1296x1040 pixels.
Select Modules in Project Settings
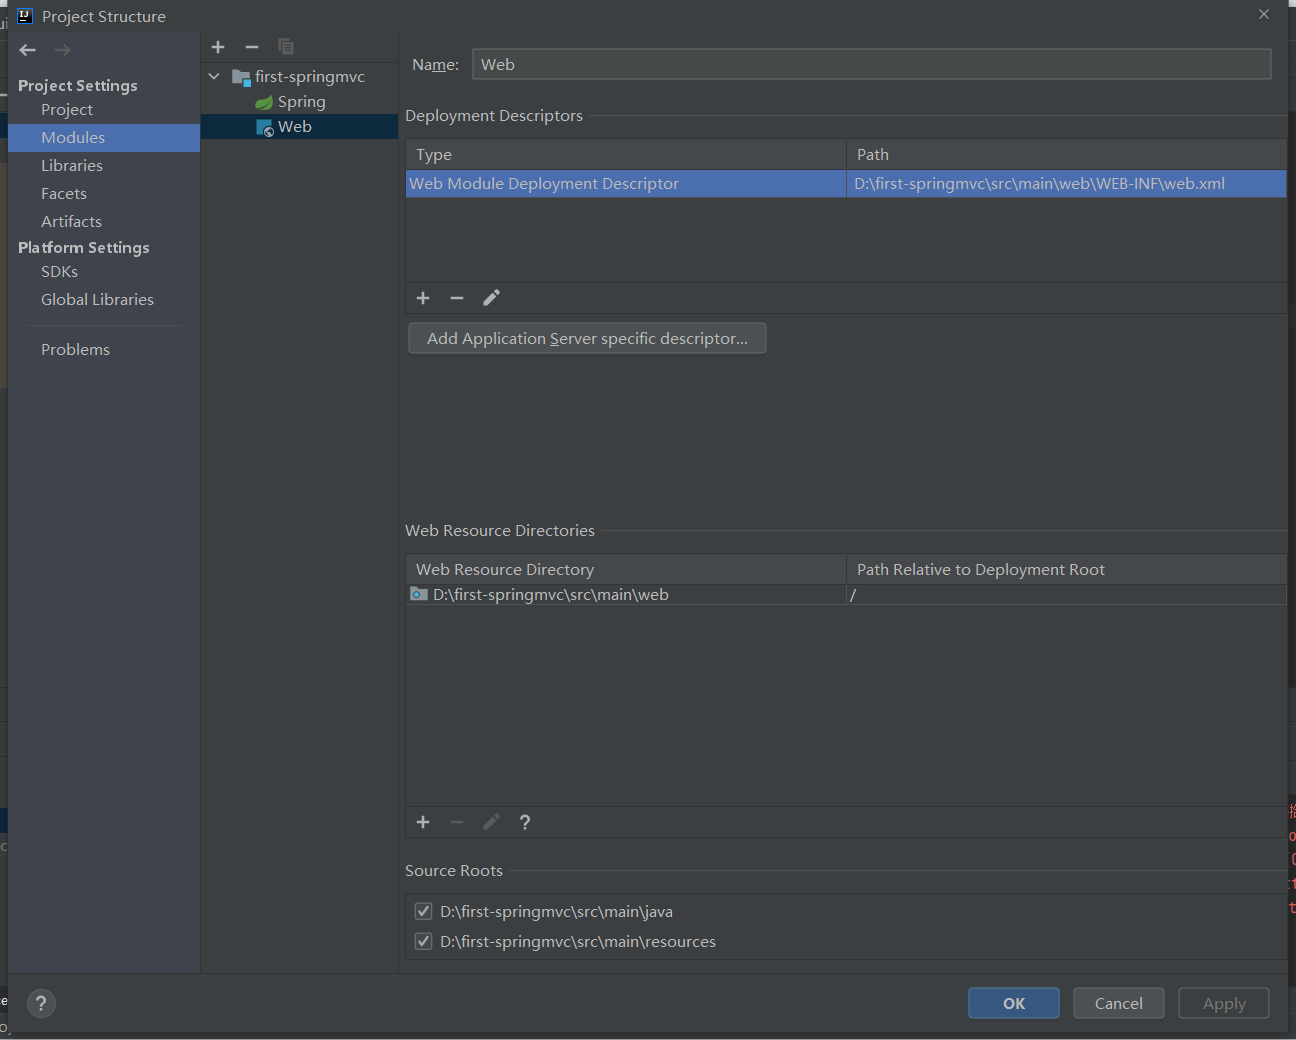[104, 138]
